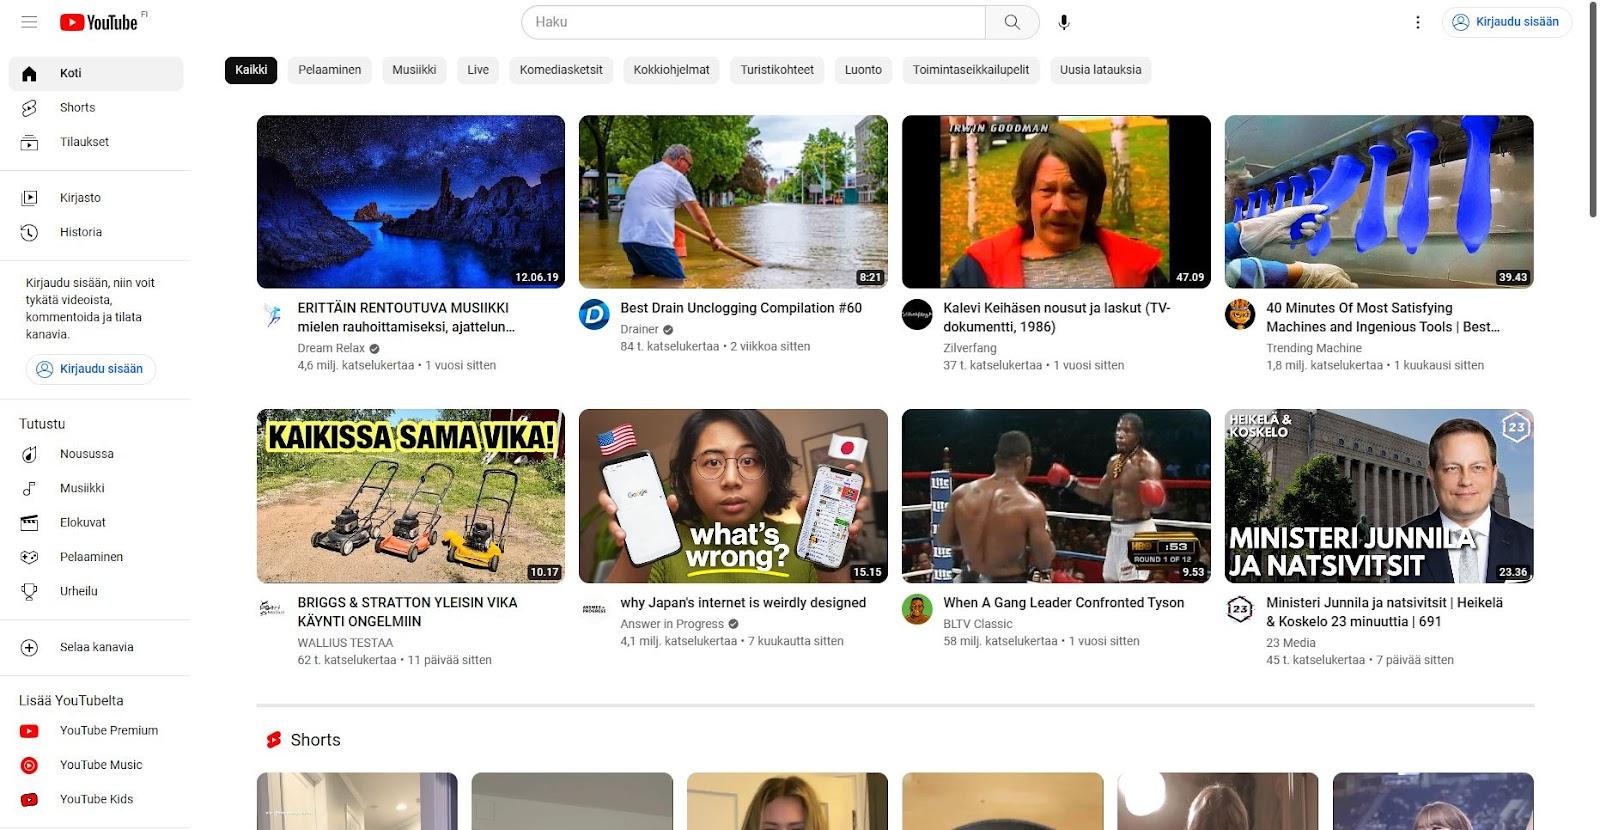Select the Live filter chip
Viewport: 1600px width, 830px height.
point(478,70)
